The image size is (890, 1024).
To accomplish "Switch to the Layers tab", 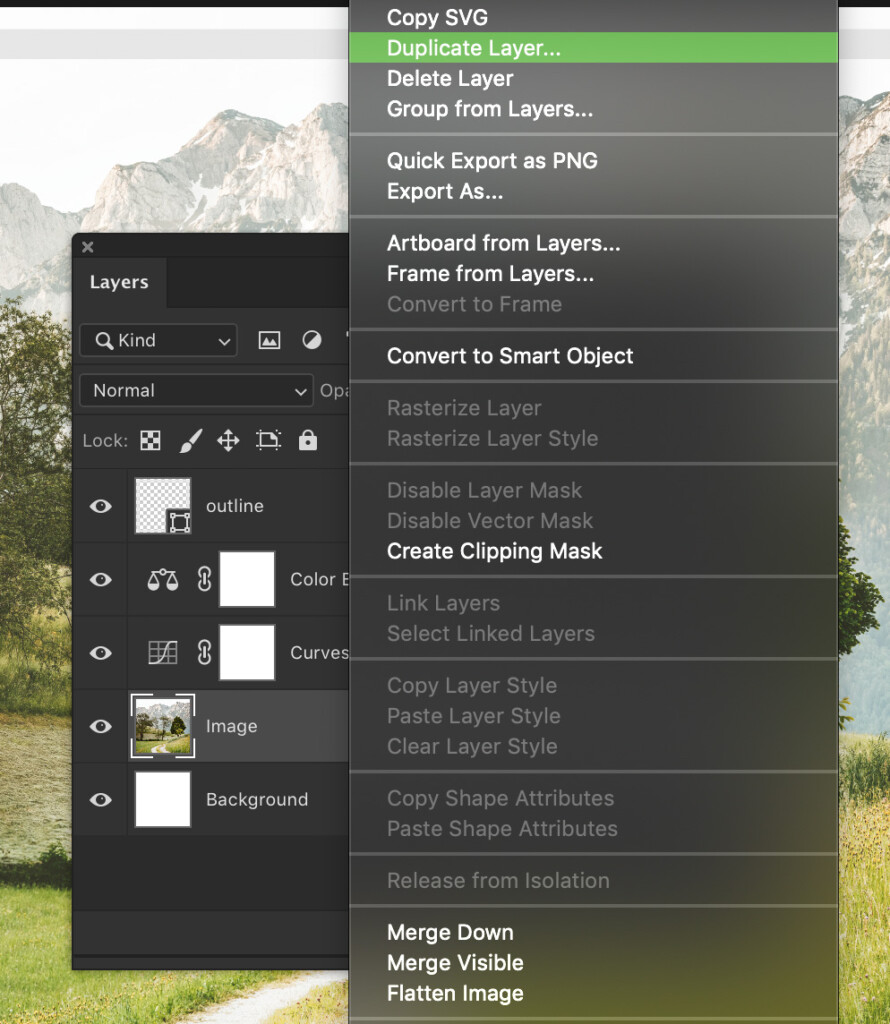I will click(x=119, y=283).
